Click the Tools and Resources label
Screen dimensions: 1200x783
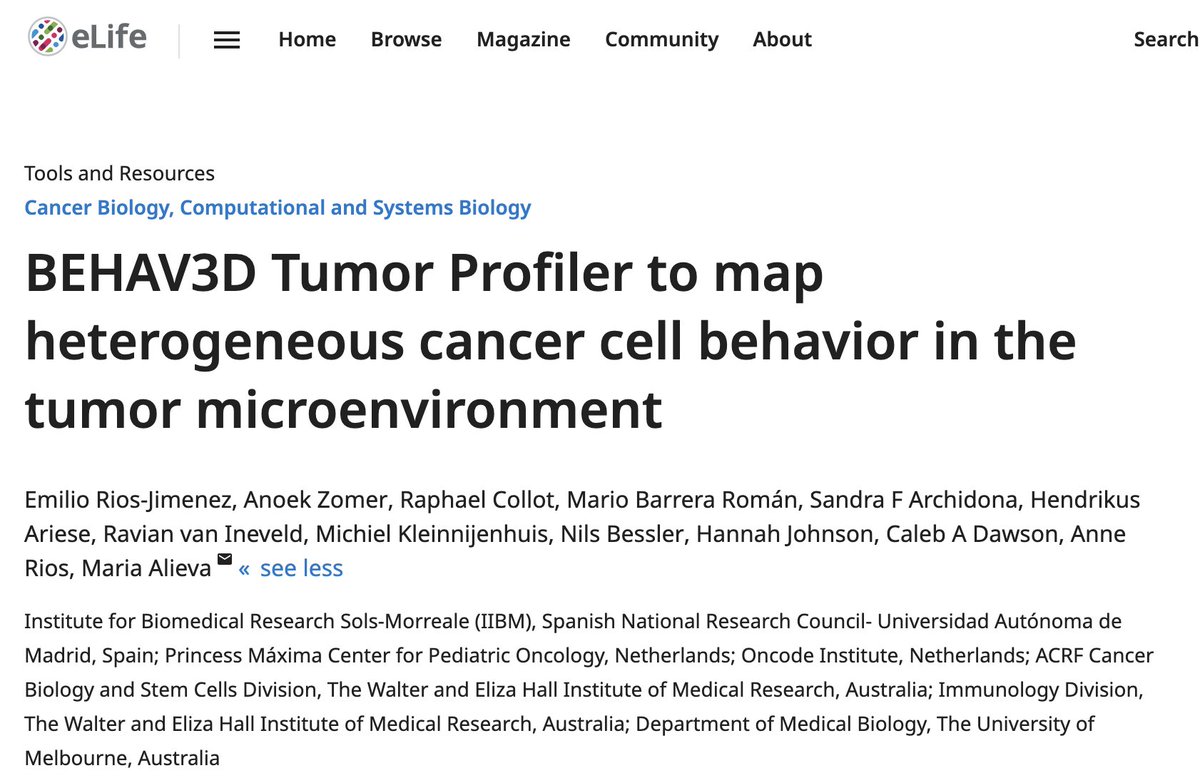[118, 173]
